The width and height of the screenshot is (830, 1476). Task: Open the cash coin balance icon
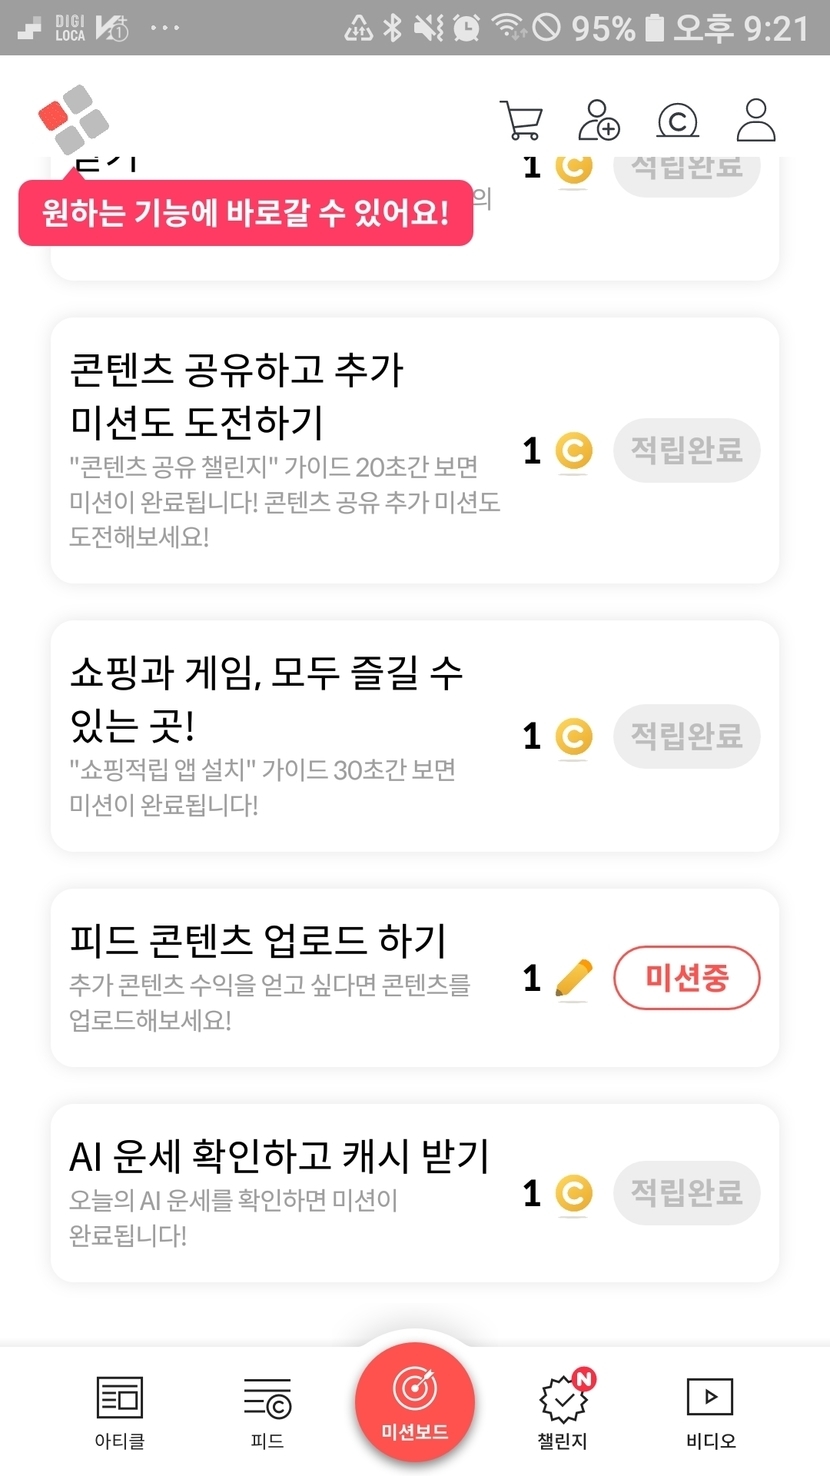pos(677,121)
